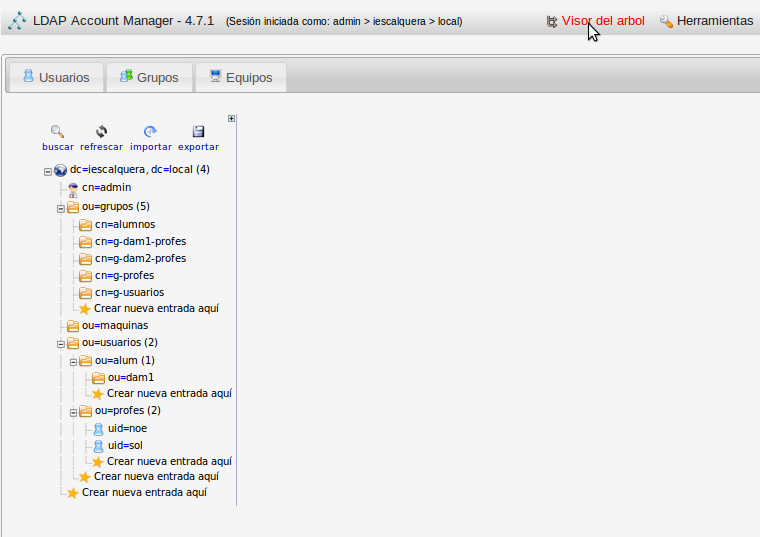760x537 pixels.
Task: Create new entry under ou=usuarios
Action: 157,476
